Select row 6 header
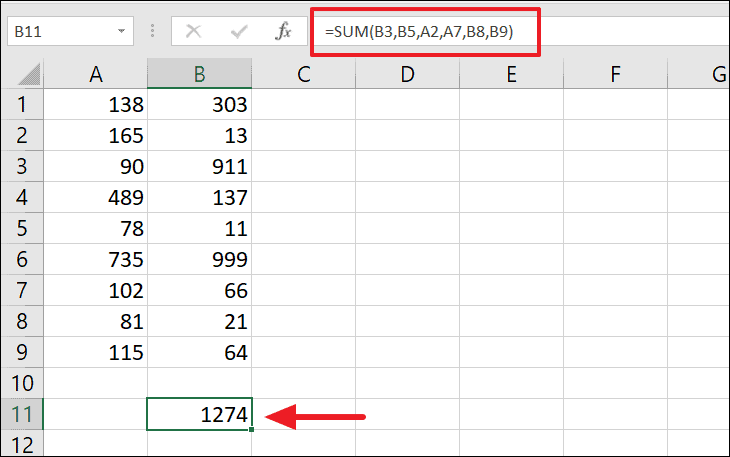This screenshot has width=730, height=457. coord(22,259)
